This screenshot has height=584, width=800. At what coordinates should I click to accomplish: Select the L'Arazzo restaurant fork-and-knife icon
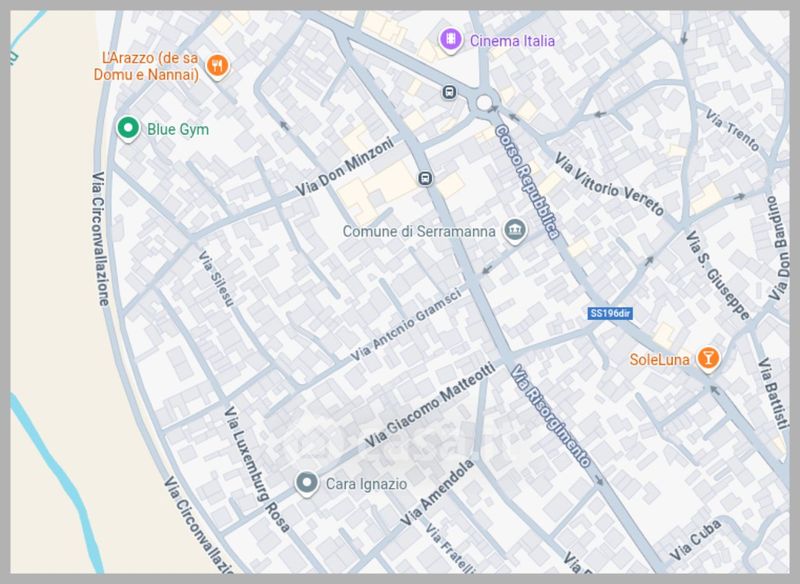218,67
